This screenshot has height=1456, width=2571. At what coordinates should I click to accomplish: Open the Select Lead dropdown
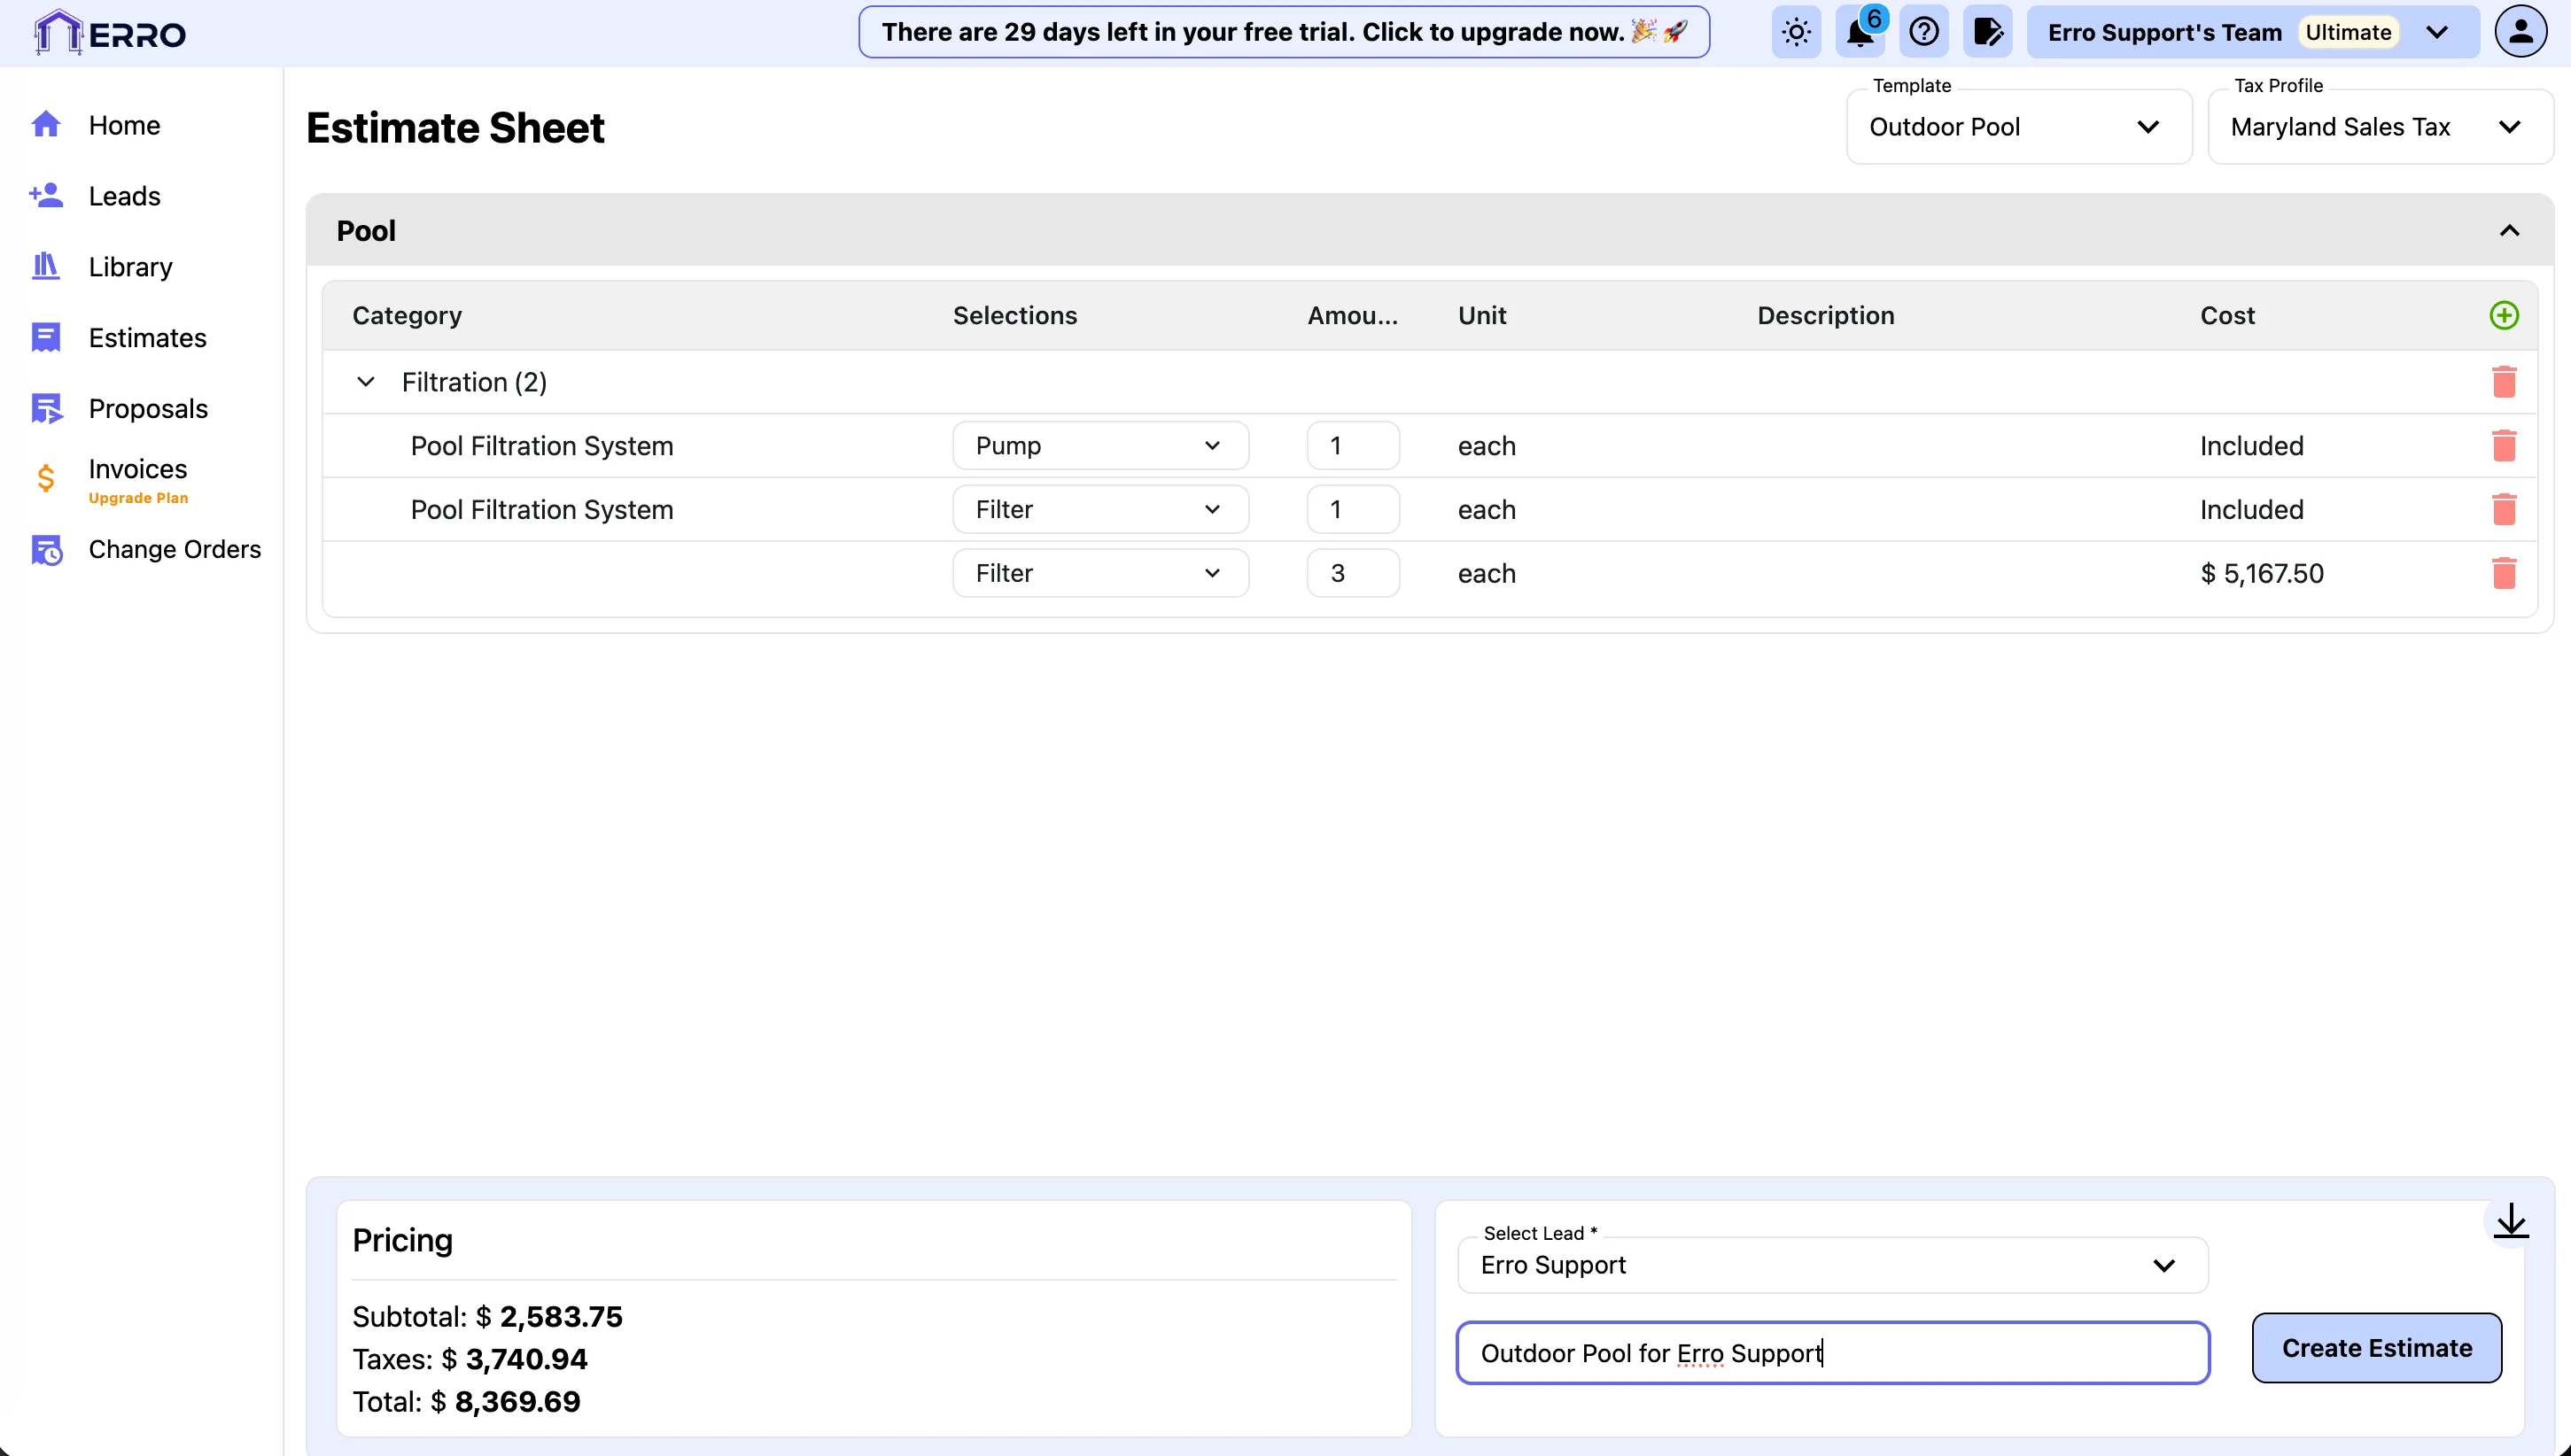(x=1831, y=1265)
